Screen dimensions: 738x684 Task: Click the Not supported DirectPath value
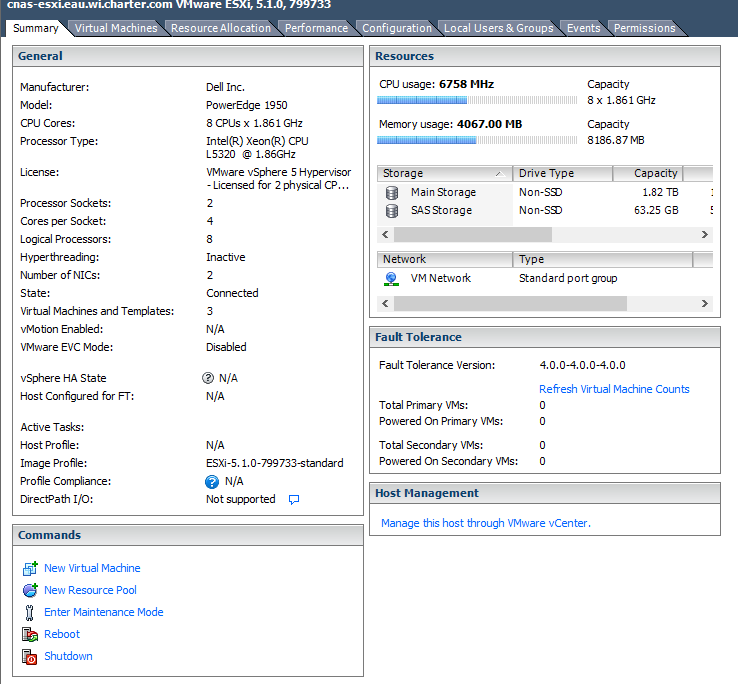coord(241,499)
